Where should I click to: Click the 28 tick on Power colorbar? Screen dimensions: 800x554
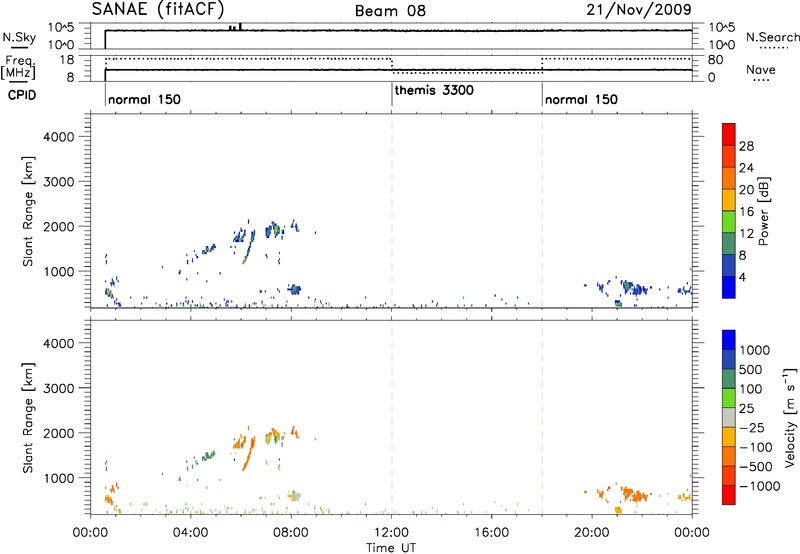click(746, 146)
